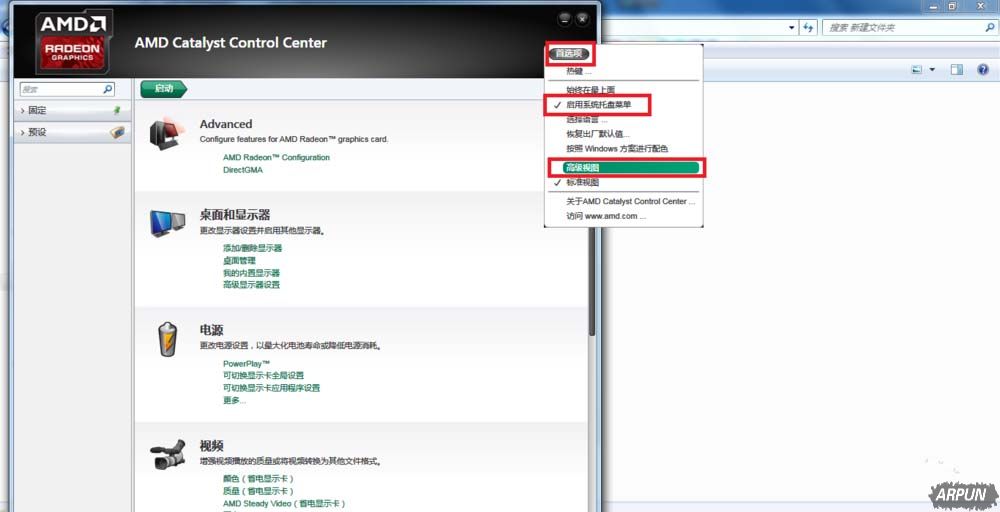Screen dimensions: 1000x512
Task: Select the checked 标准视图 option
Action: [x=582, y=182]
